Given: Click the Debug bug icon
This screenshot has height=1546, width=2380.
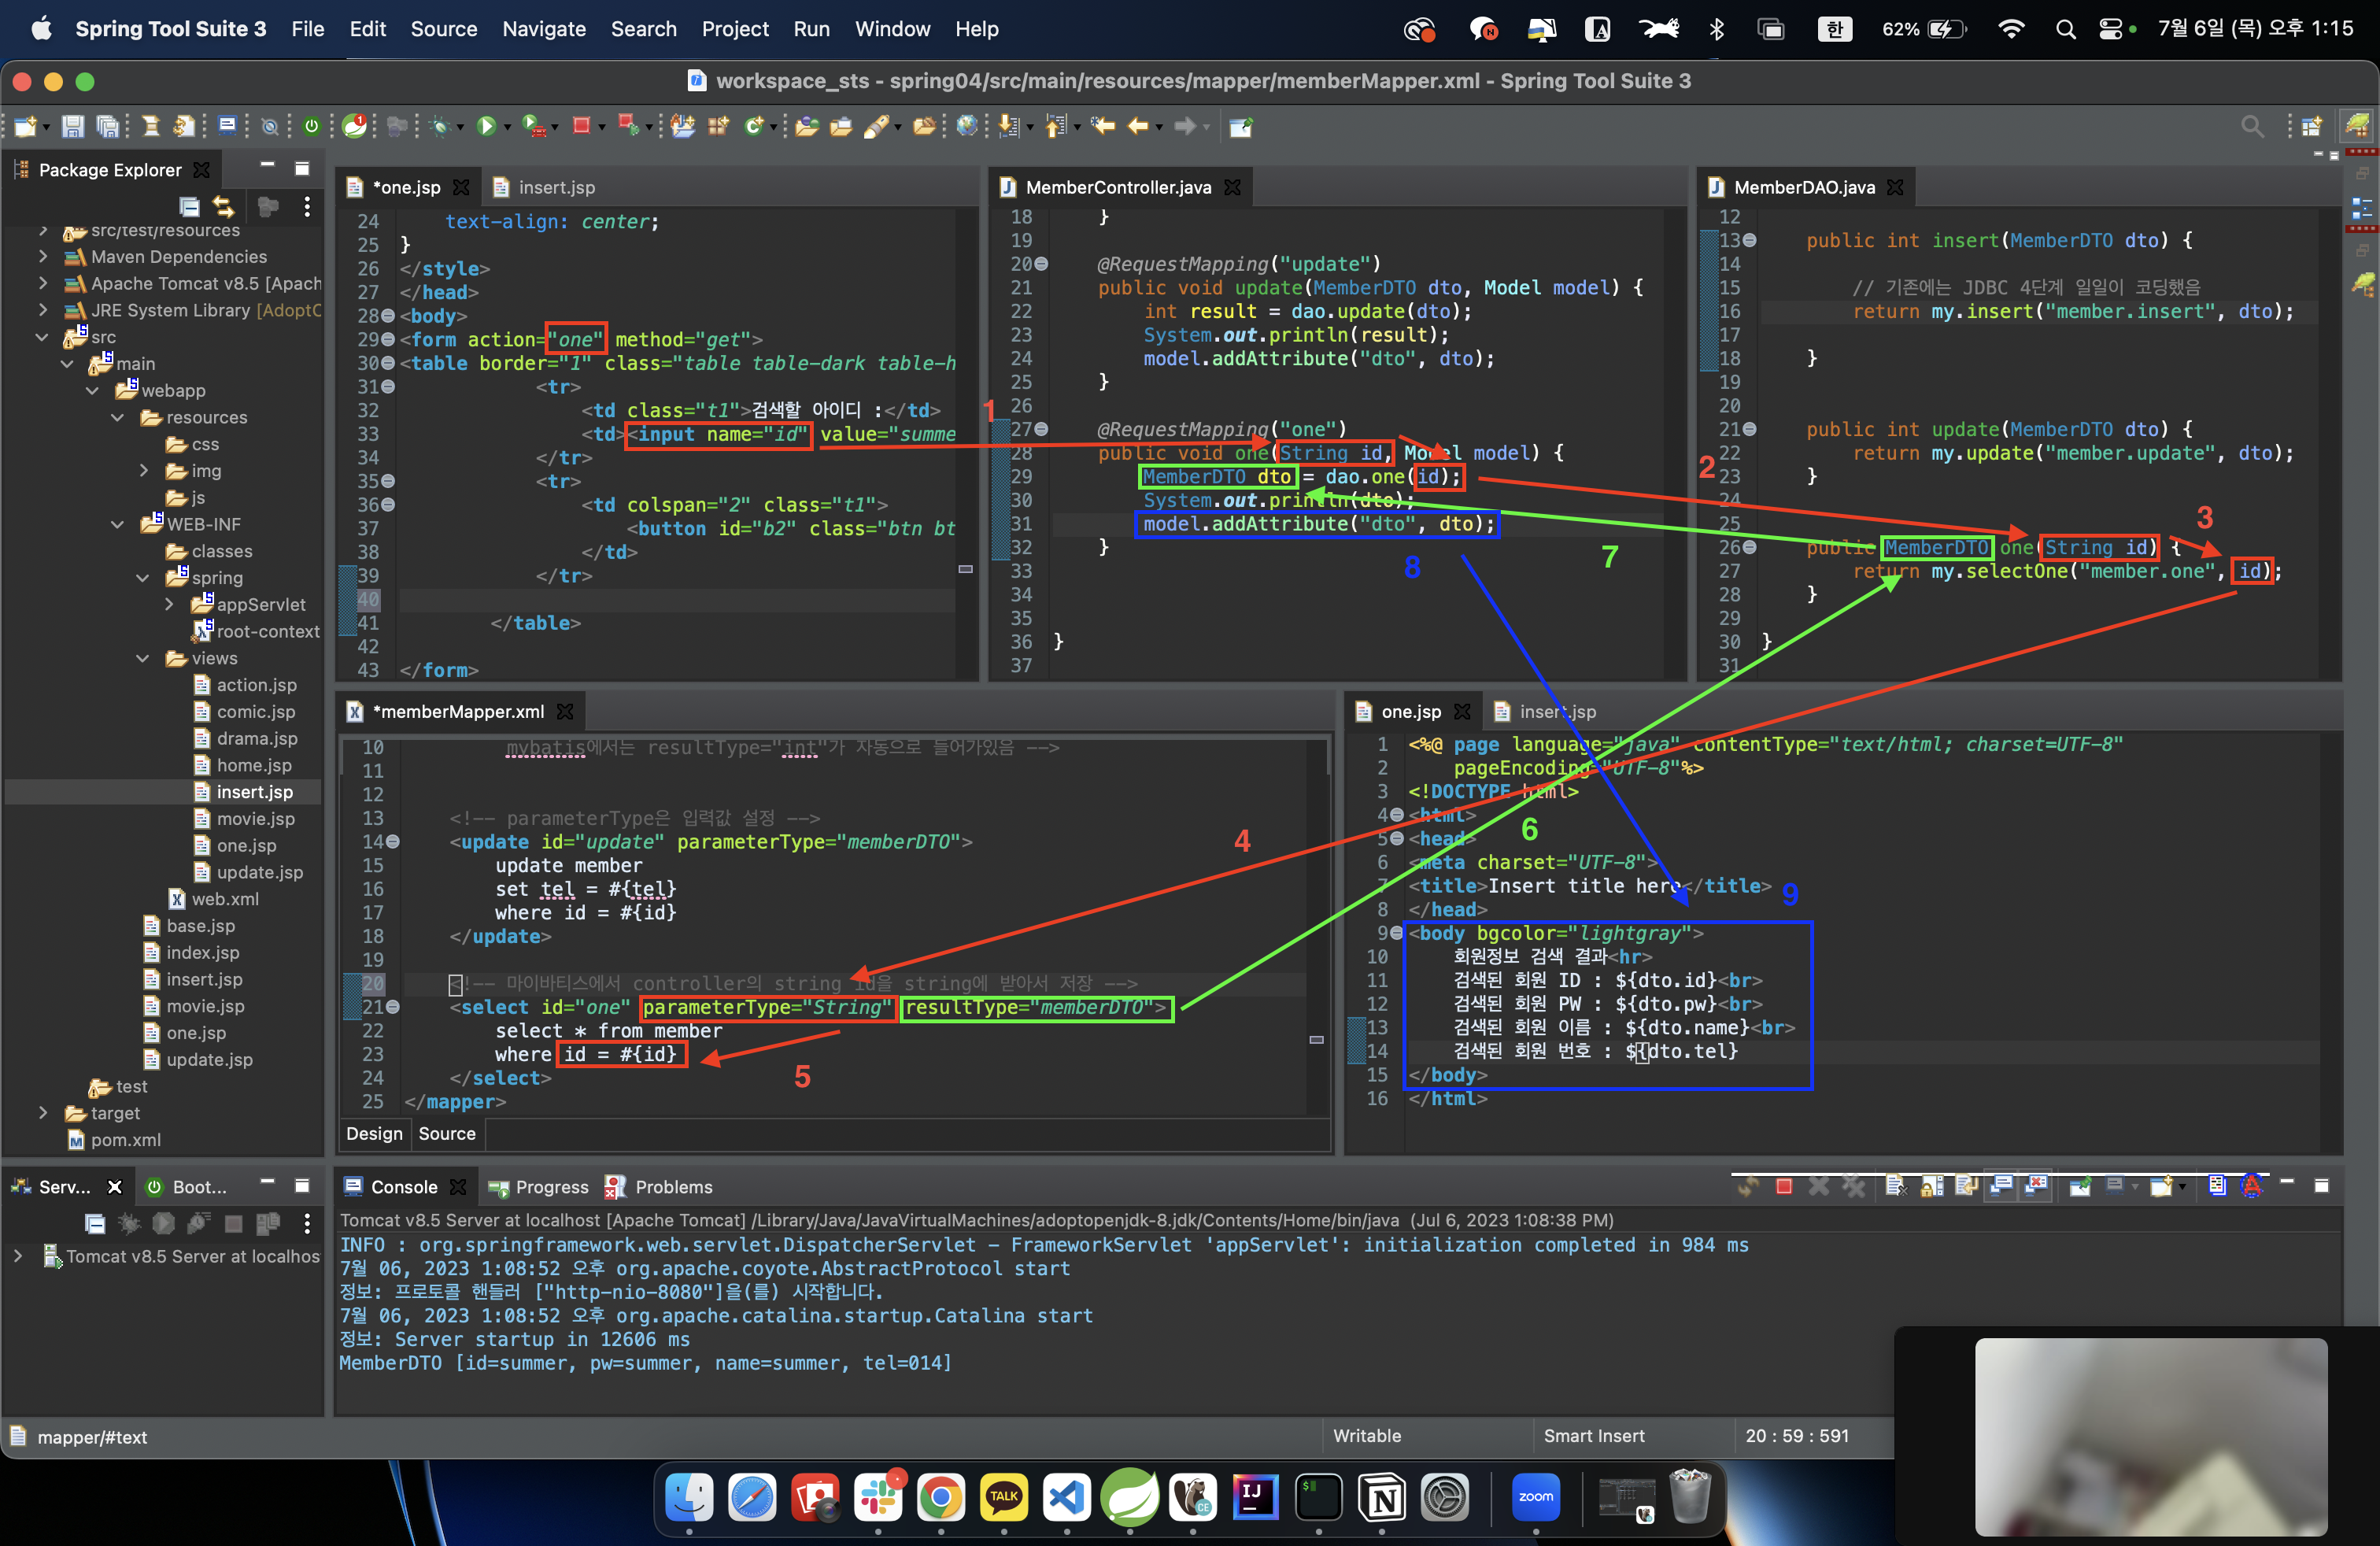Looking at the screenshot, I should click(x=439, y=126).
